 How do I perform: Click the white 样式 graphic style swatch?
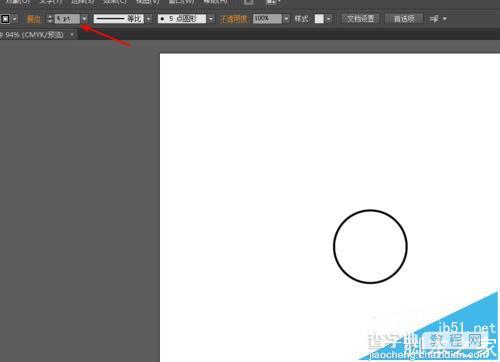click(319, 19)
